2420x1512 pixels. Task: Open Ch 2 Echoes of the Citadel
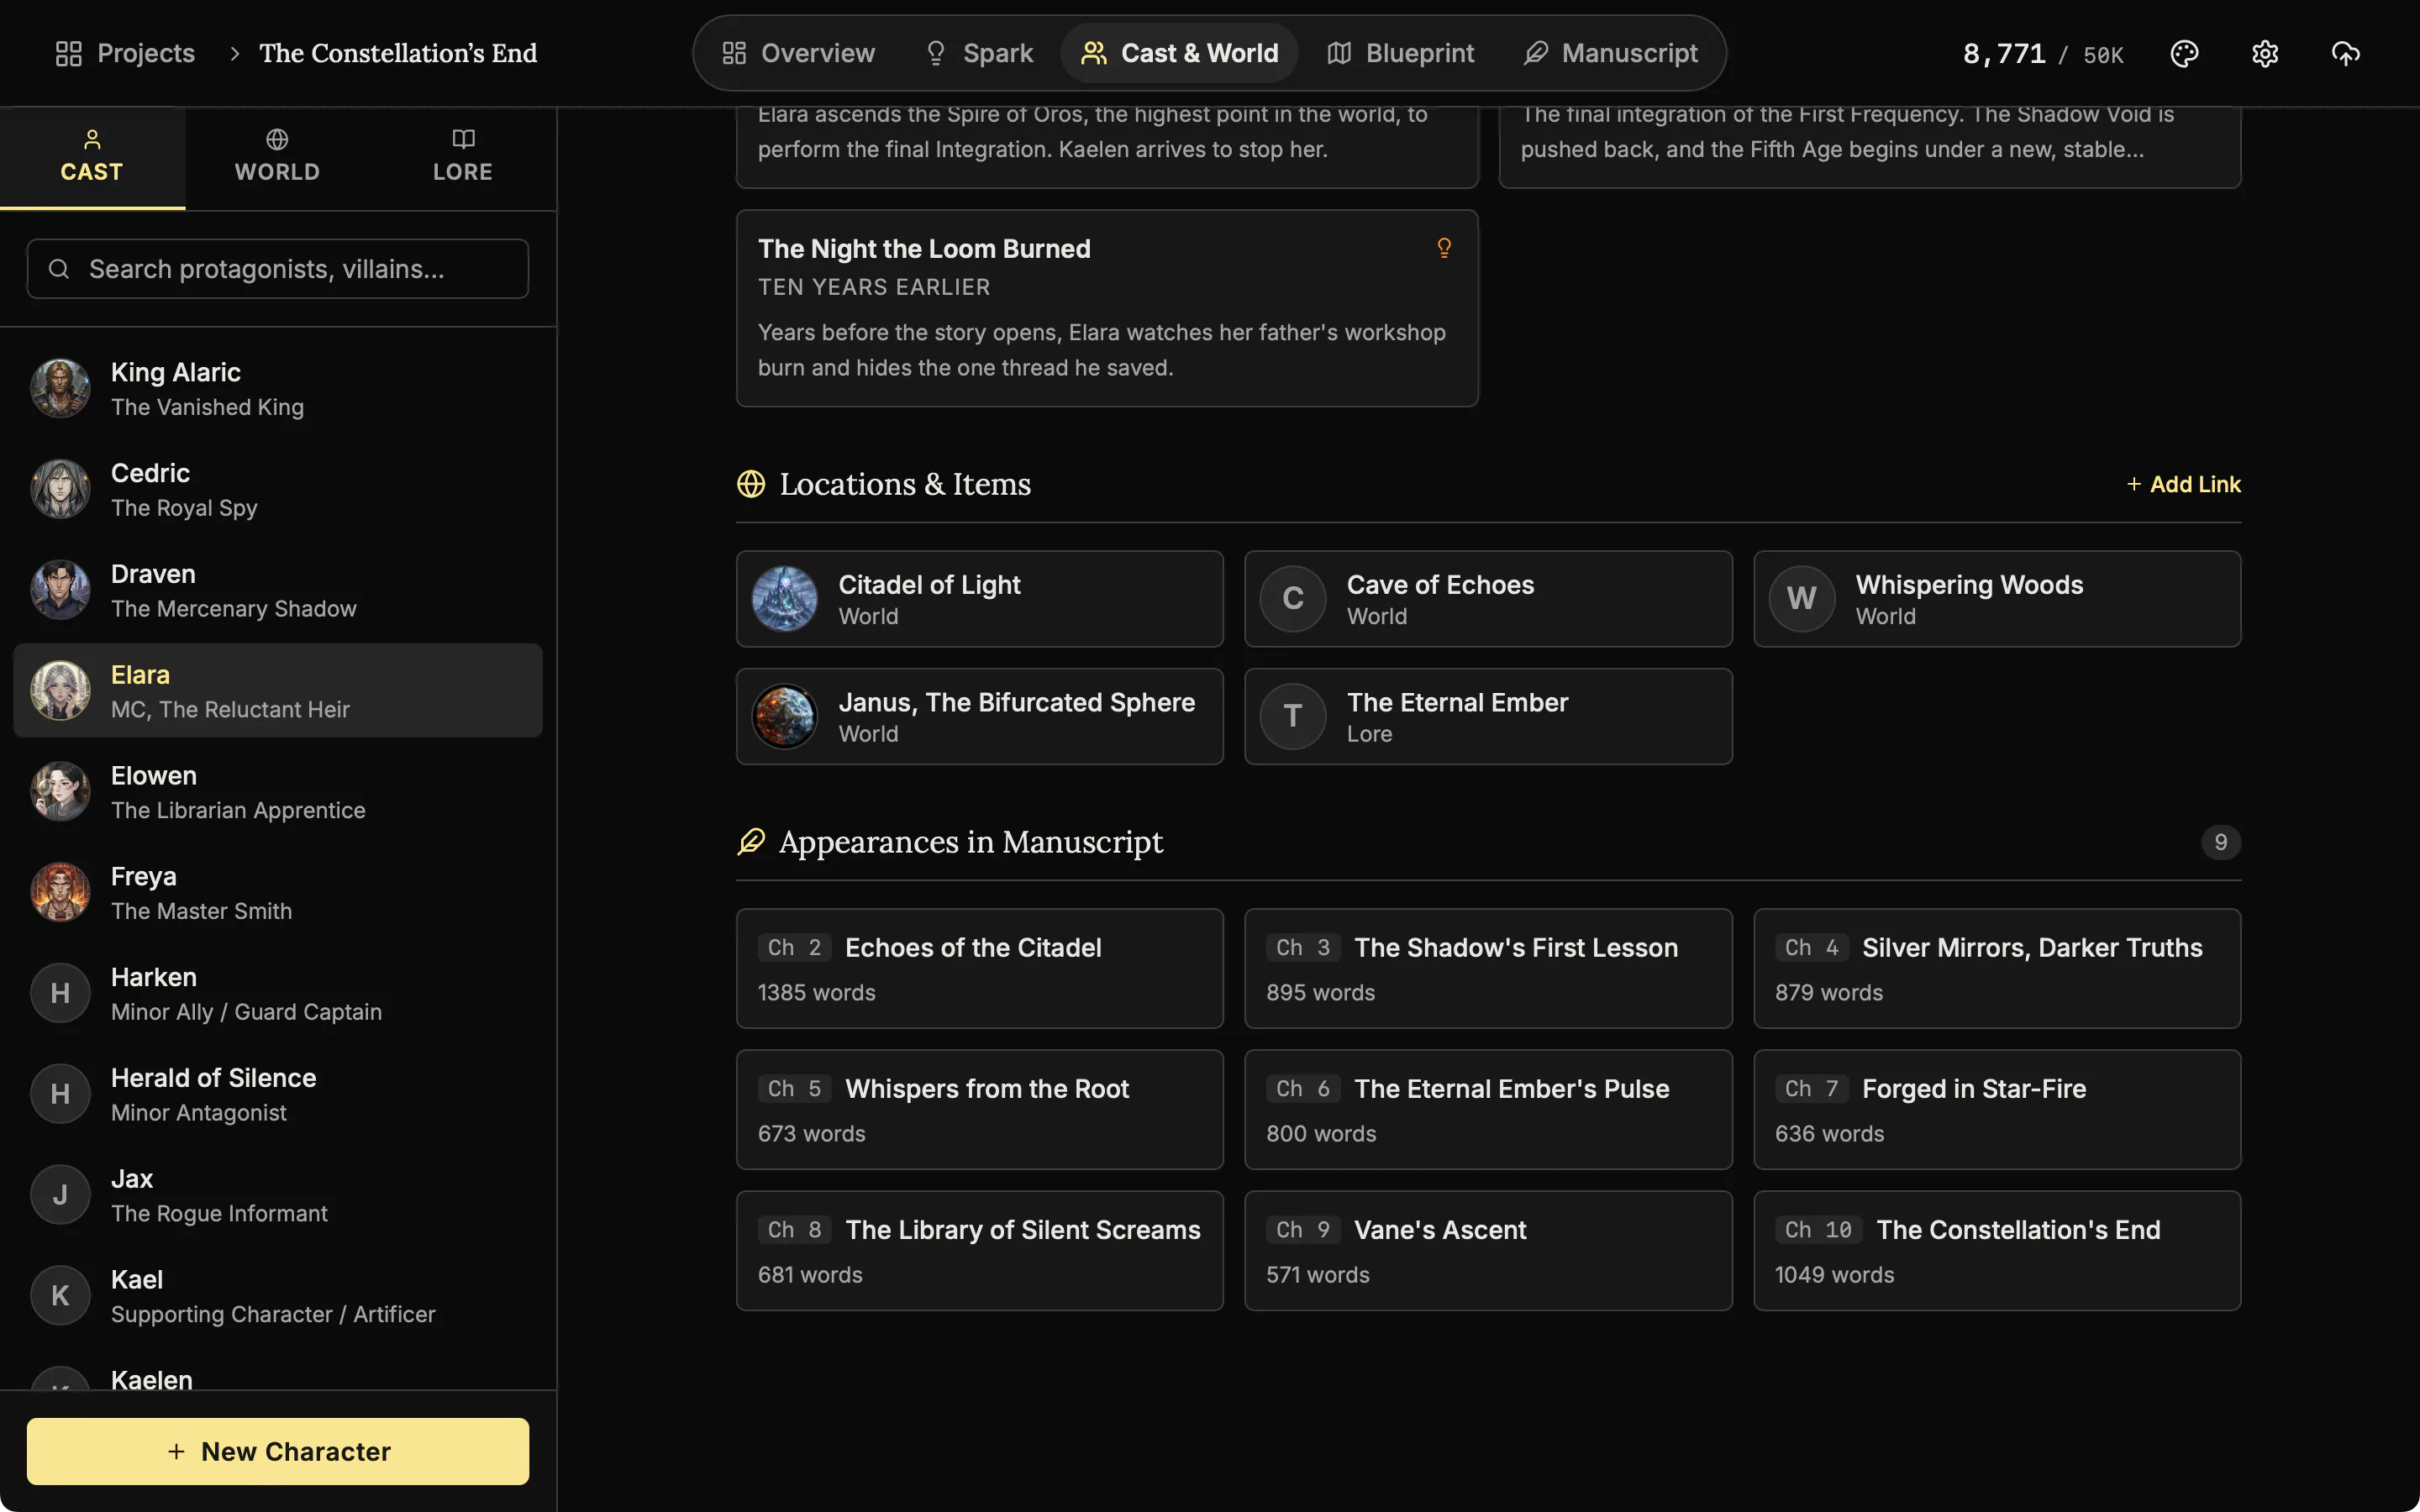(980, 968)
